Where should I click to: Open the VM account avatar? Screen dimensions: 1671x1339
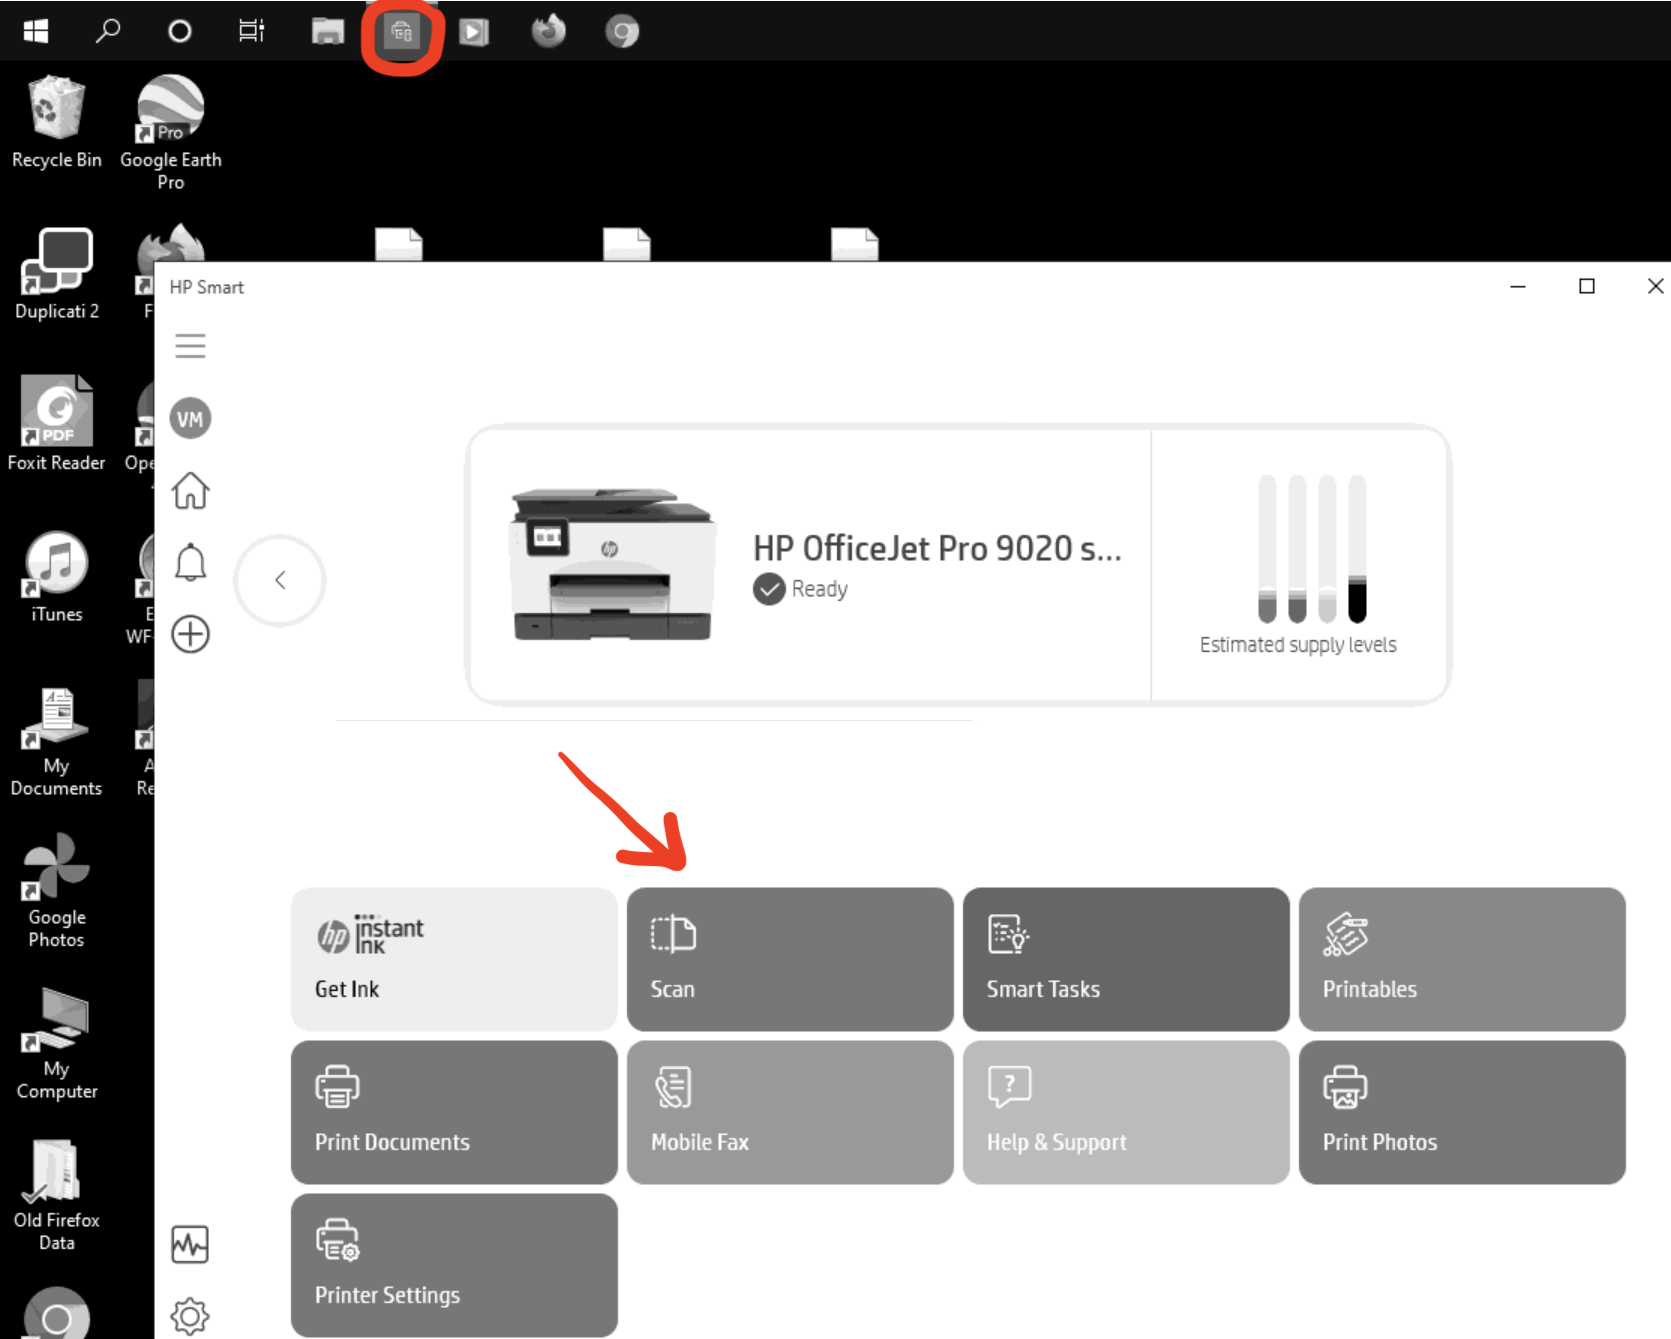pyautogui.click(x=190, y=419)
